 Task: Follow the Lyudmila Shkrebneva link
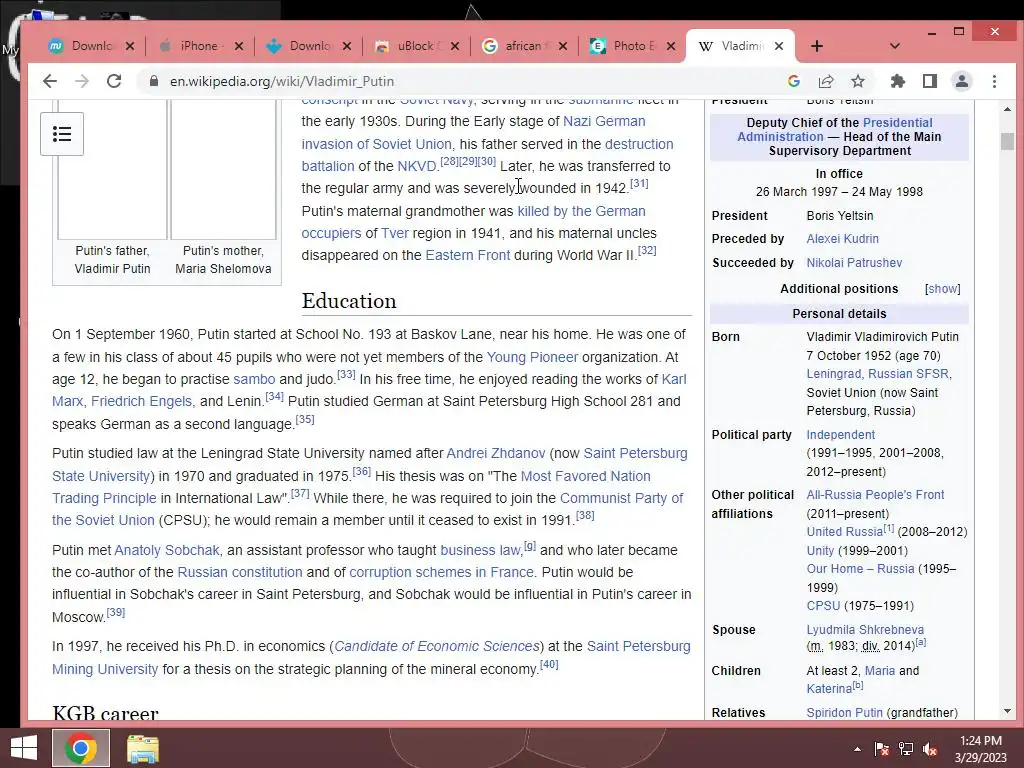(865, 630)
